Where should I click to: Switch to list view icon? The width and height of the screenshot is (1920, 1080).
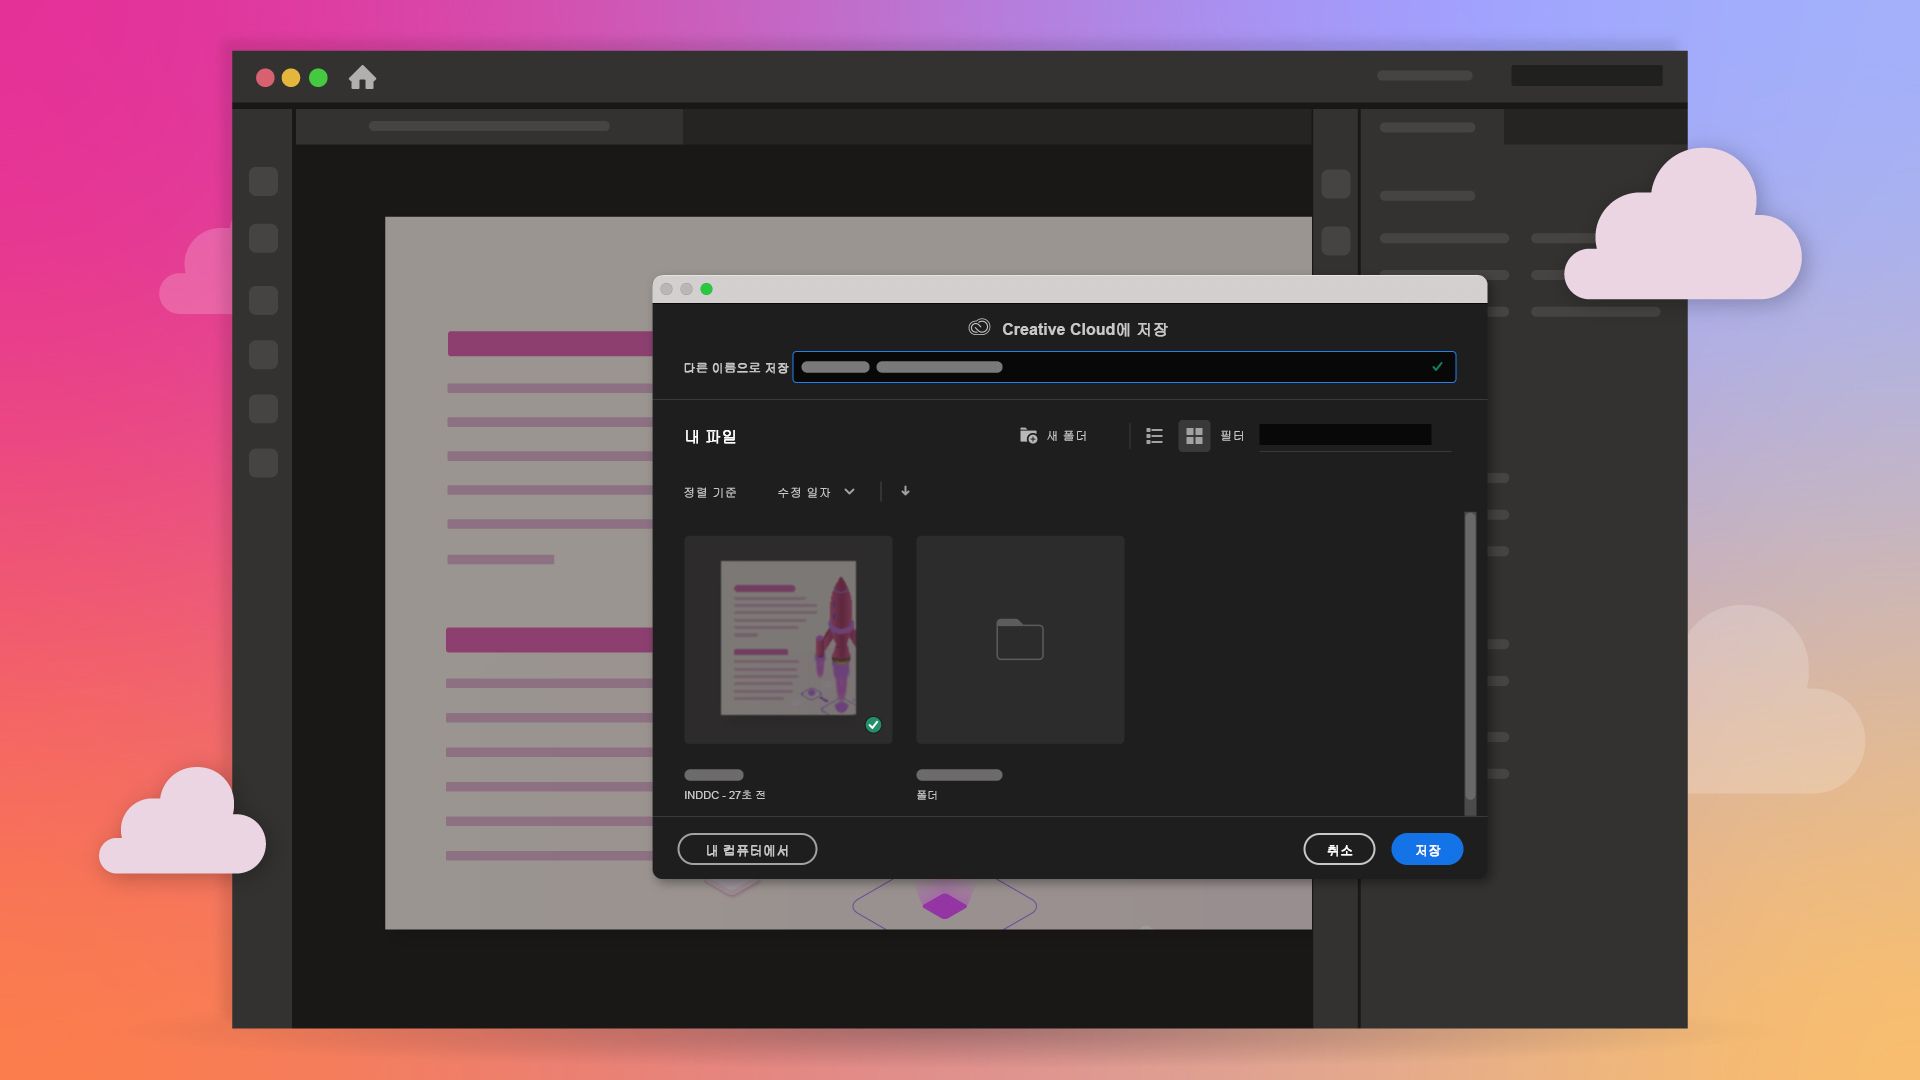tap(1154, 435)
